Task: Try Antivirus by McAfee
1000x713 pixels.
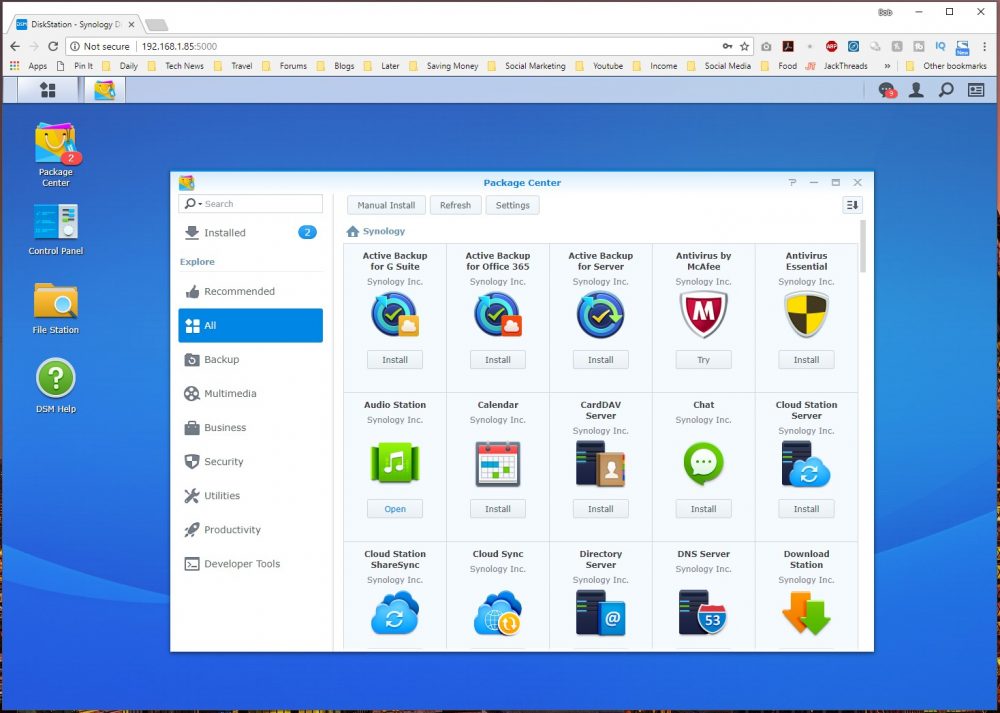Action: [x=703, y=360]
